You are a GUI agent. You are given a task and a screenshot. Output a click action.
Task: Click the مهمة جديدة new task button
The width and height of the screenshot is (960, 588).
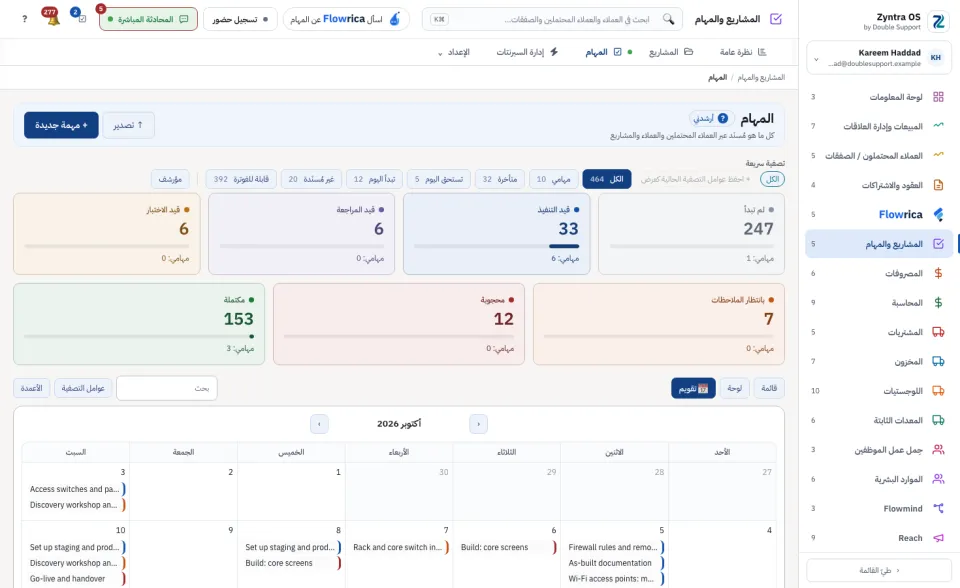[x=61, y=125]
